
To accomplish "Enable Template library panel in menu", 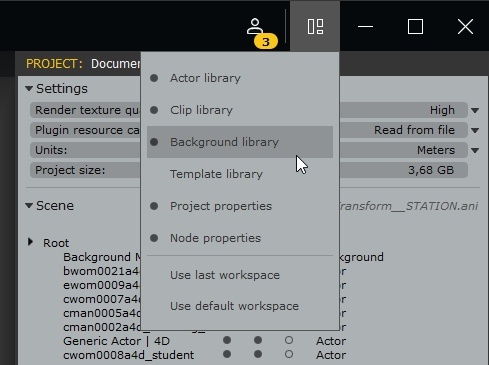I will click(240, 174).
